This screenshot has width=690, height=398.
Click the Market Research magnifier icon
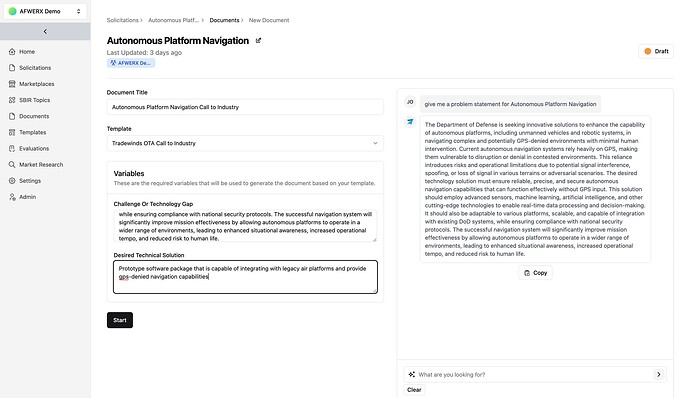12,165
